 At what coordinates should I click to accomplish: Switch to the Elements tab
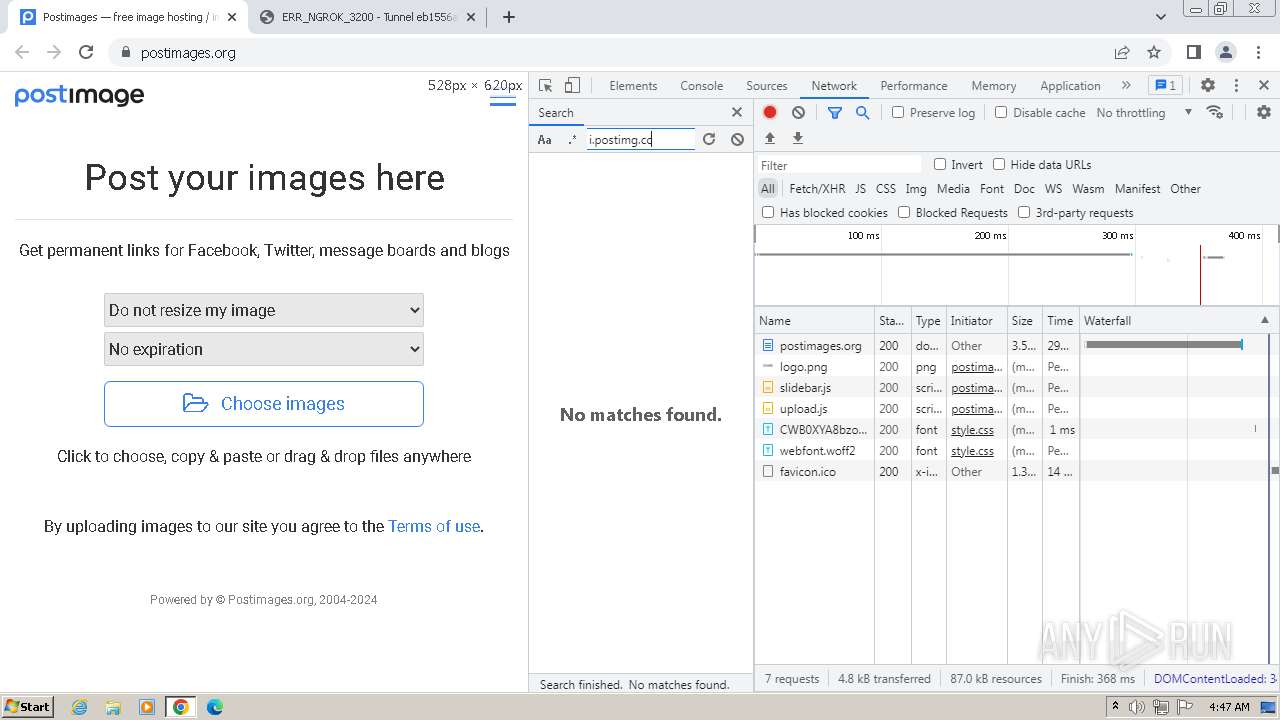coord(633,86)
